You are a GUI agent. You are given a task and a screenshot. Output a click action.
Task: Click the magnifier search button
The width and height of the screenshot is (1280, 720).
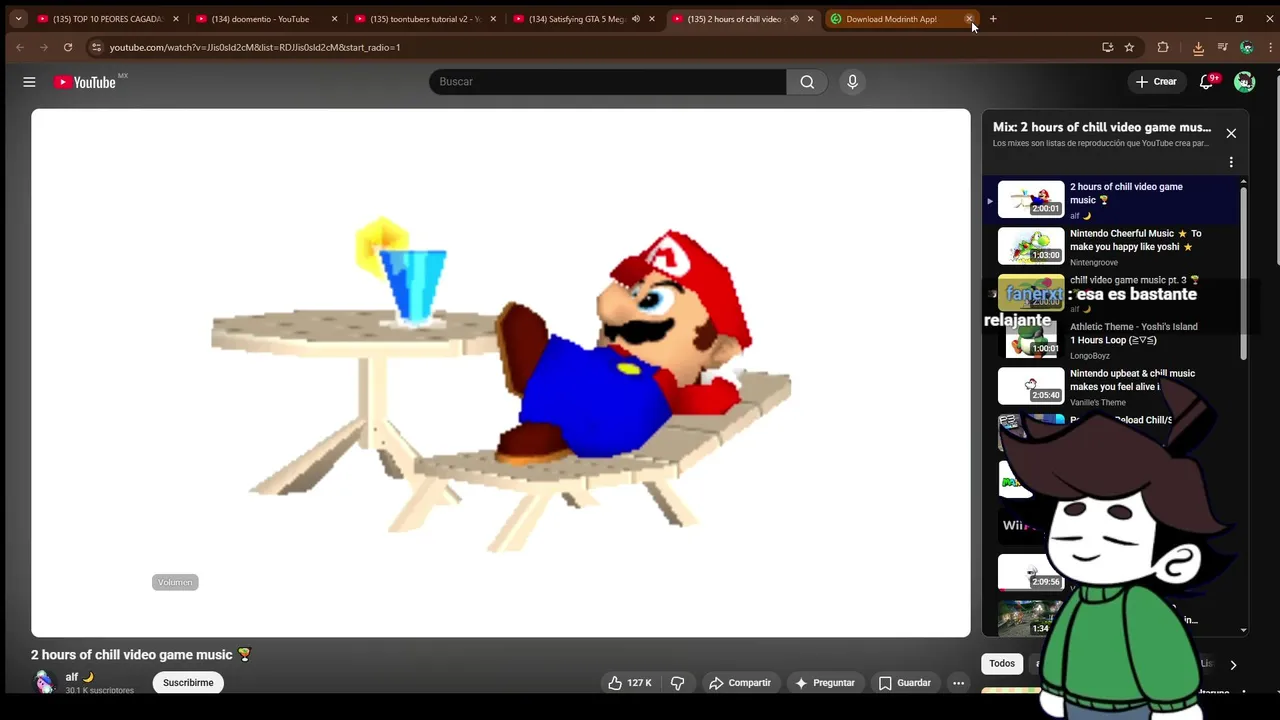[x=807, y=82]
